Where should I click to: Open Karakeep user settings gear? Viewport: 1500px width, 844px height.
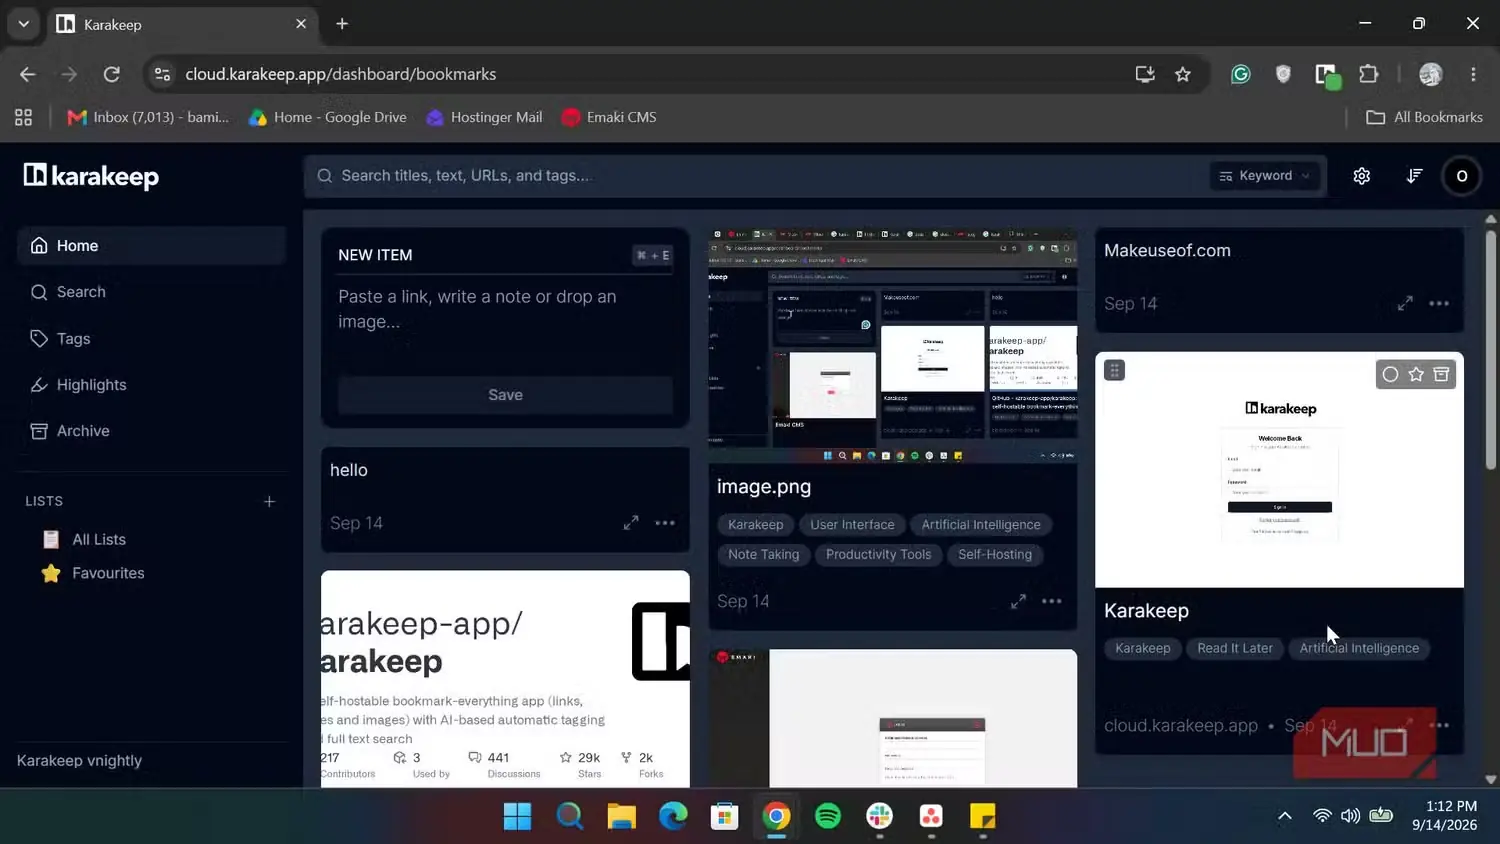[1361, 176]
